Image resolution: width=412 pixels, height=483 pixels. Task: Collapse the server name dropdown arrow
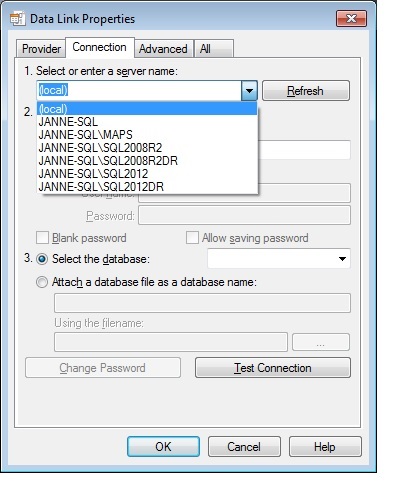click(x=249, y=90)
